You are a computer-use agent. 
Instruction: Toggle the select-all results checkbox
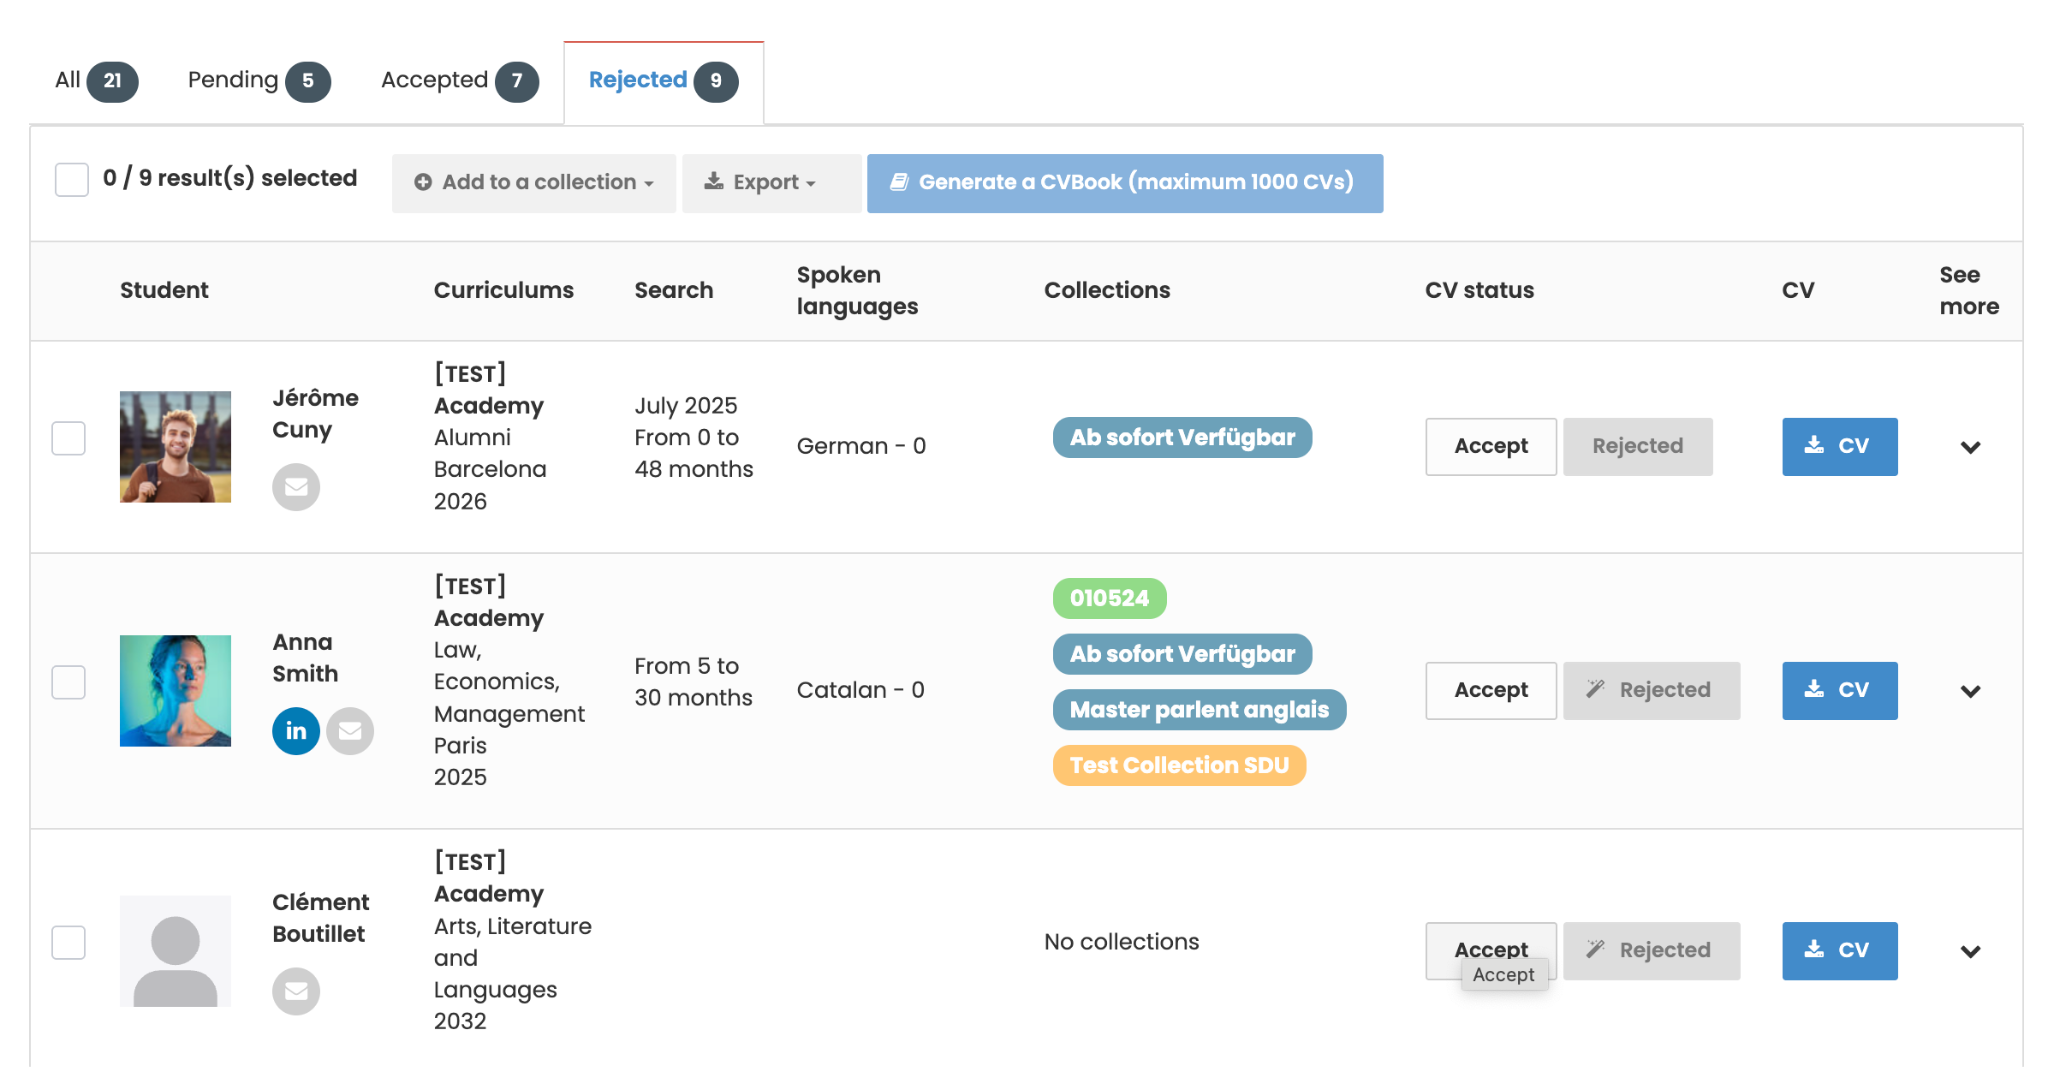pyautogui.click(x=72, y=180)
